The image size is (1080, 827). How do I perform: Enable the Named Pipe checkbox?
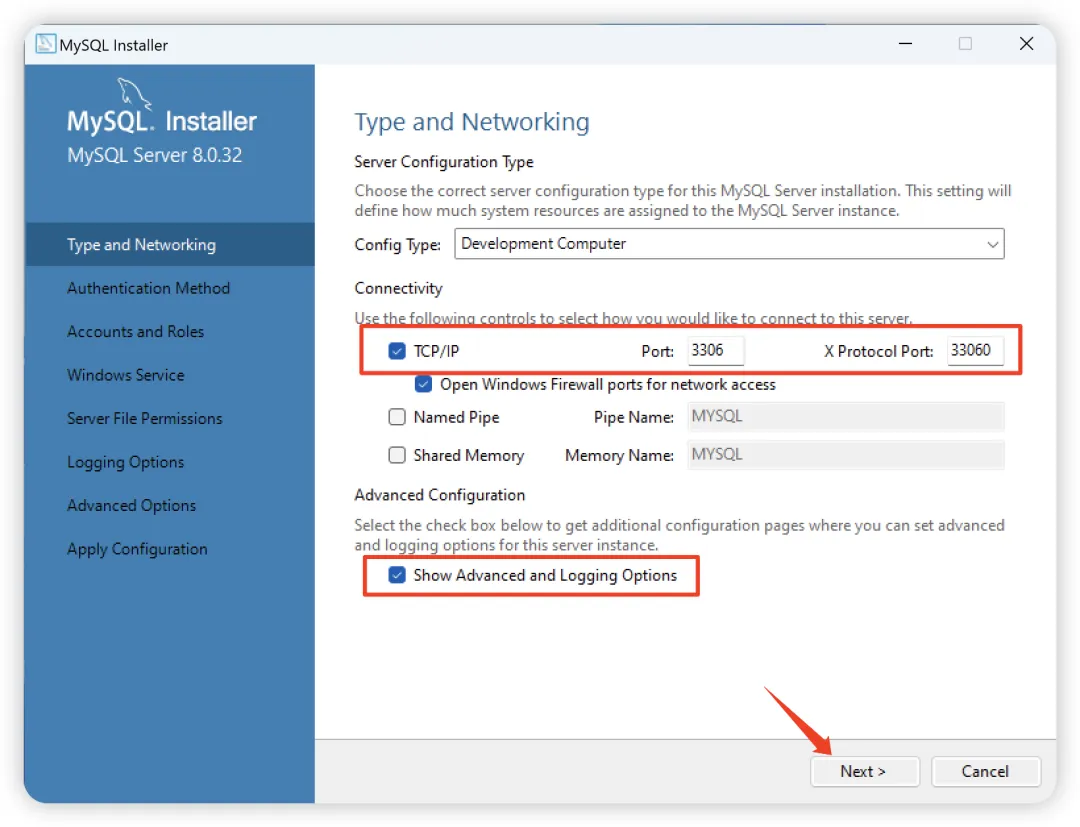click(397, 417)
